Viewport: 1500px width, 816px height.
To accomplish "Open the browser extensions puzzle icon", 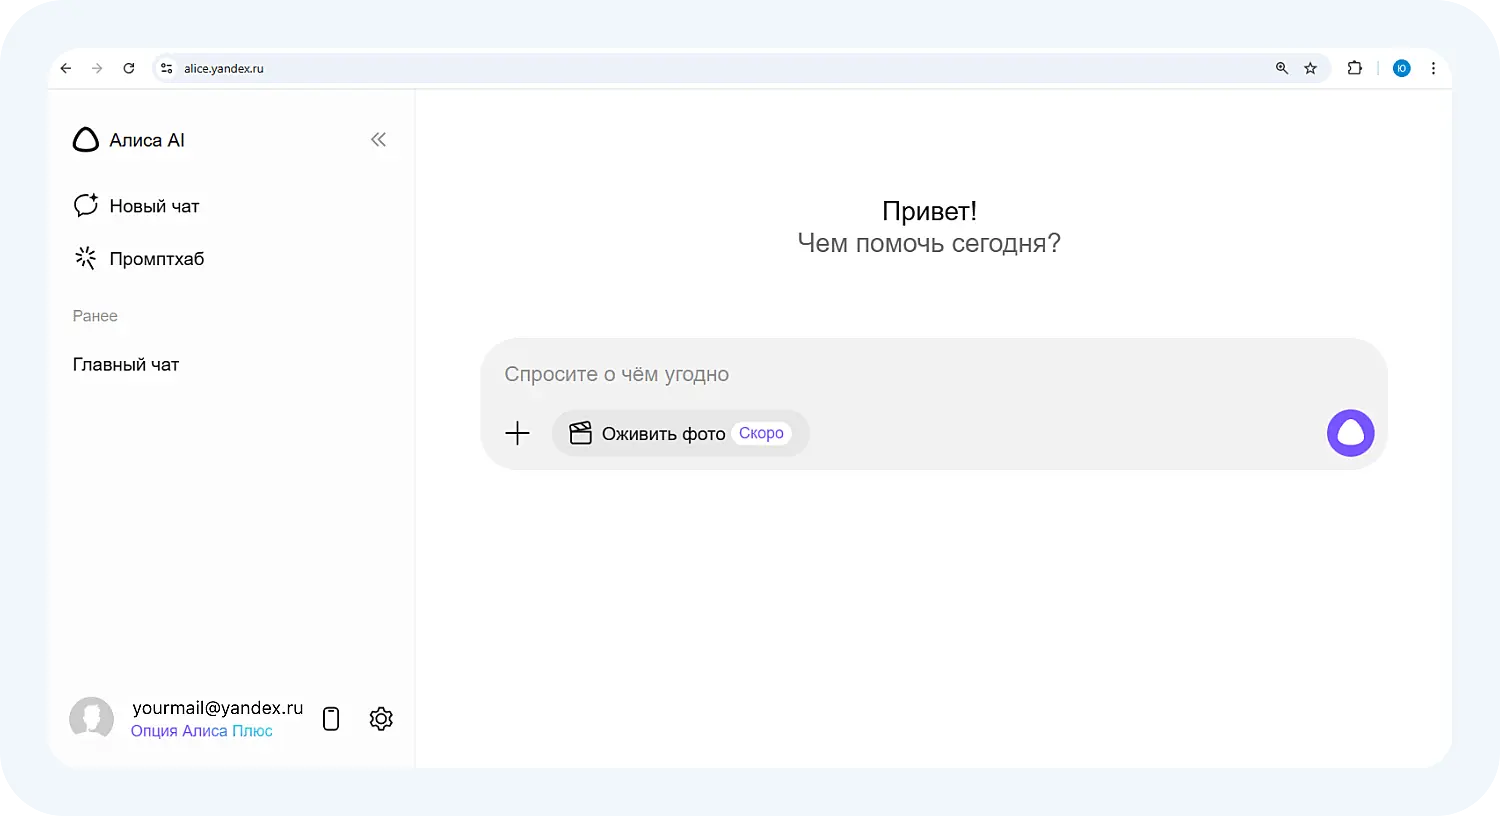I will 1355,68.
